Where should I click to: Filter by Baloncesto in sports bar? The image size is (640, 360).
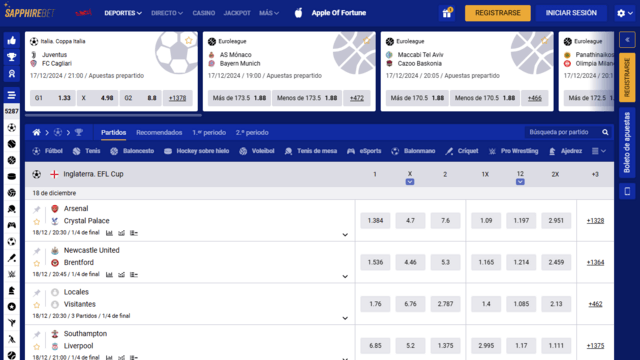tap(132, 151)
